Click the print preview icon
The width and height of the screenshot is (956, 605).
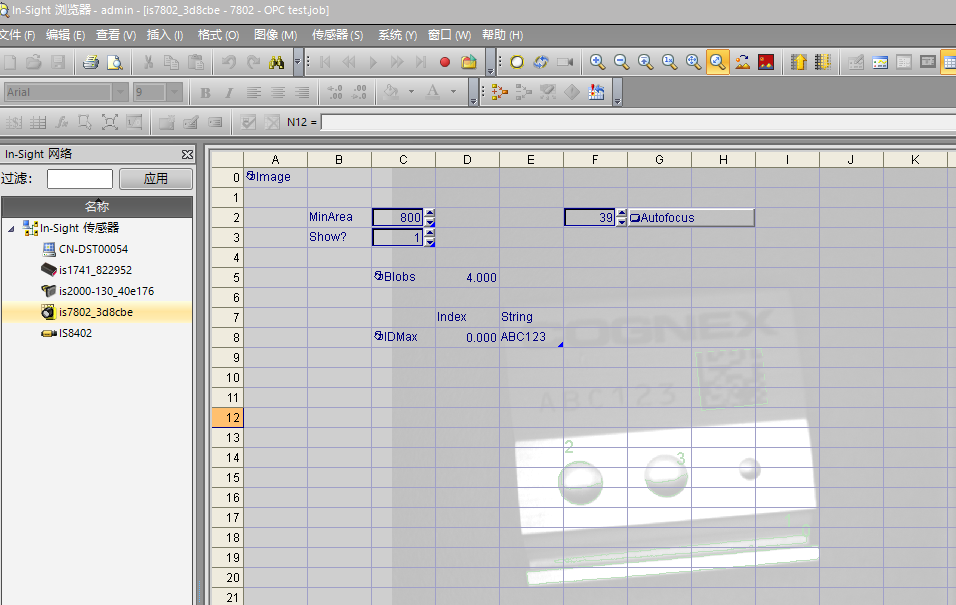tap(114, 62)
